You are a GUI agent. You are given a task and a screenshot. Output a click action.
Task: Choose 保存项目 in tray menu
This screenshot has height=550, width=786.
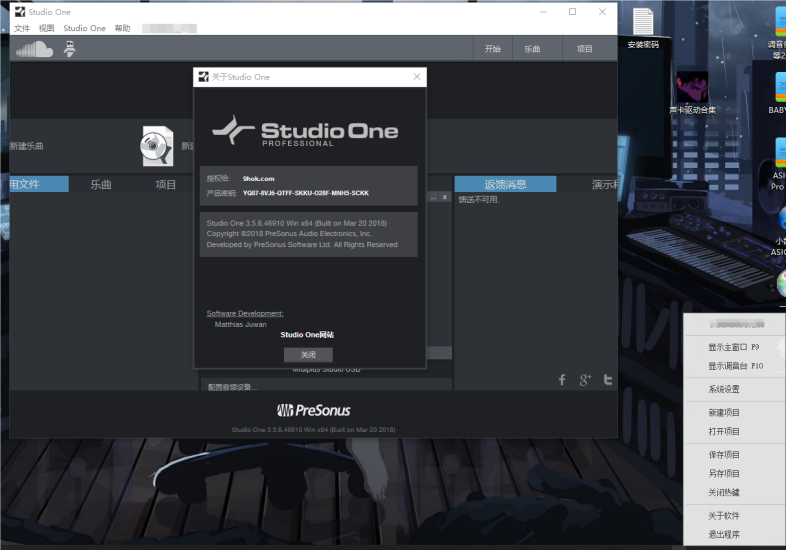[x=723, y=455]
